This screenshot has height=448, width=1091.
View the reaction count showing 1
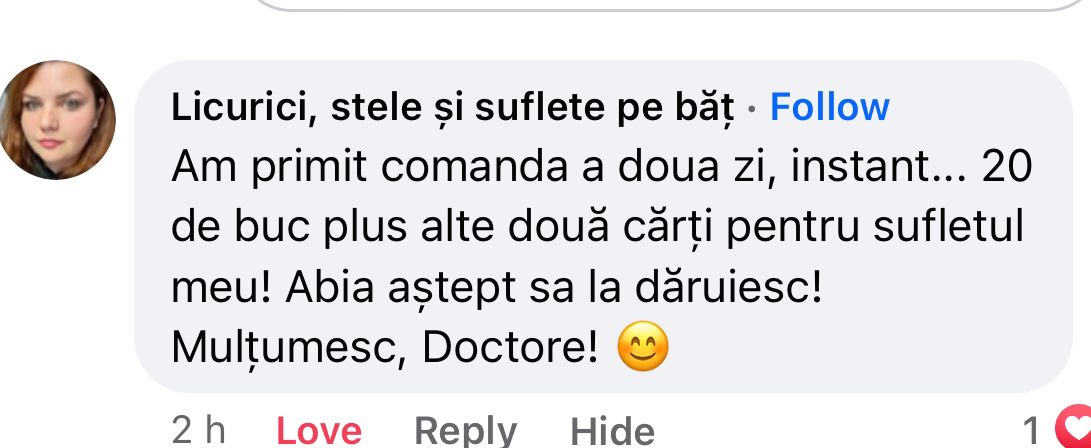(1032, 431)
